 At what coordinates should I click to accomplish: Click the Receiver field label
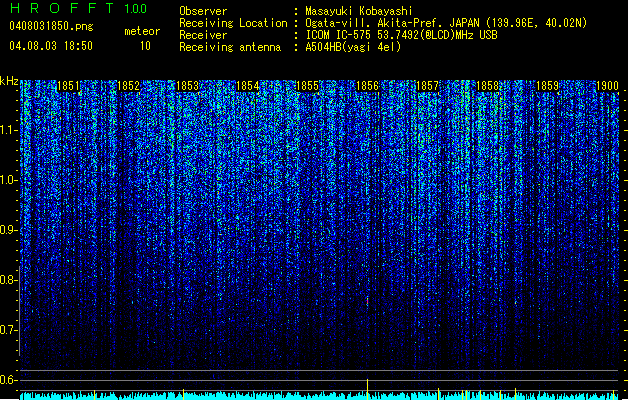203,35
